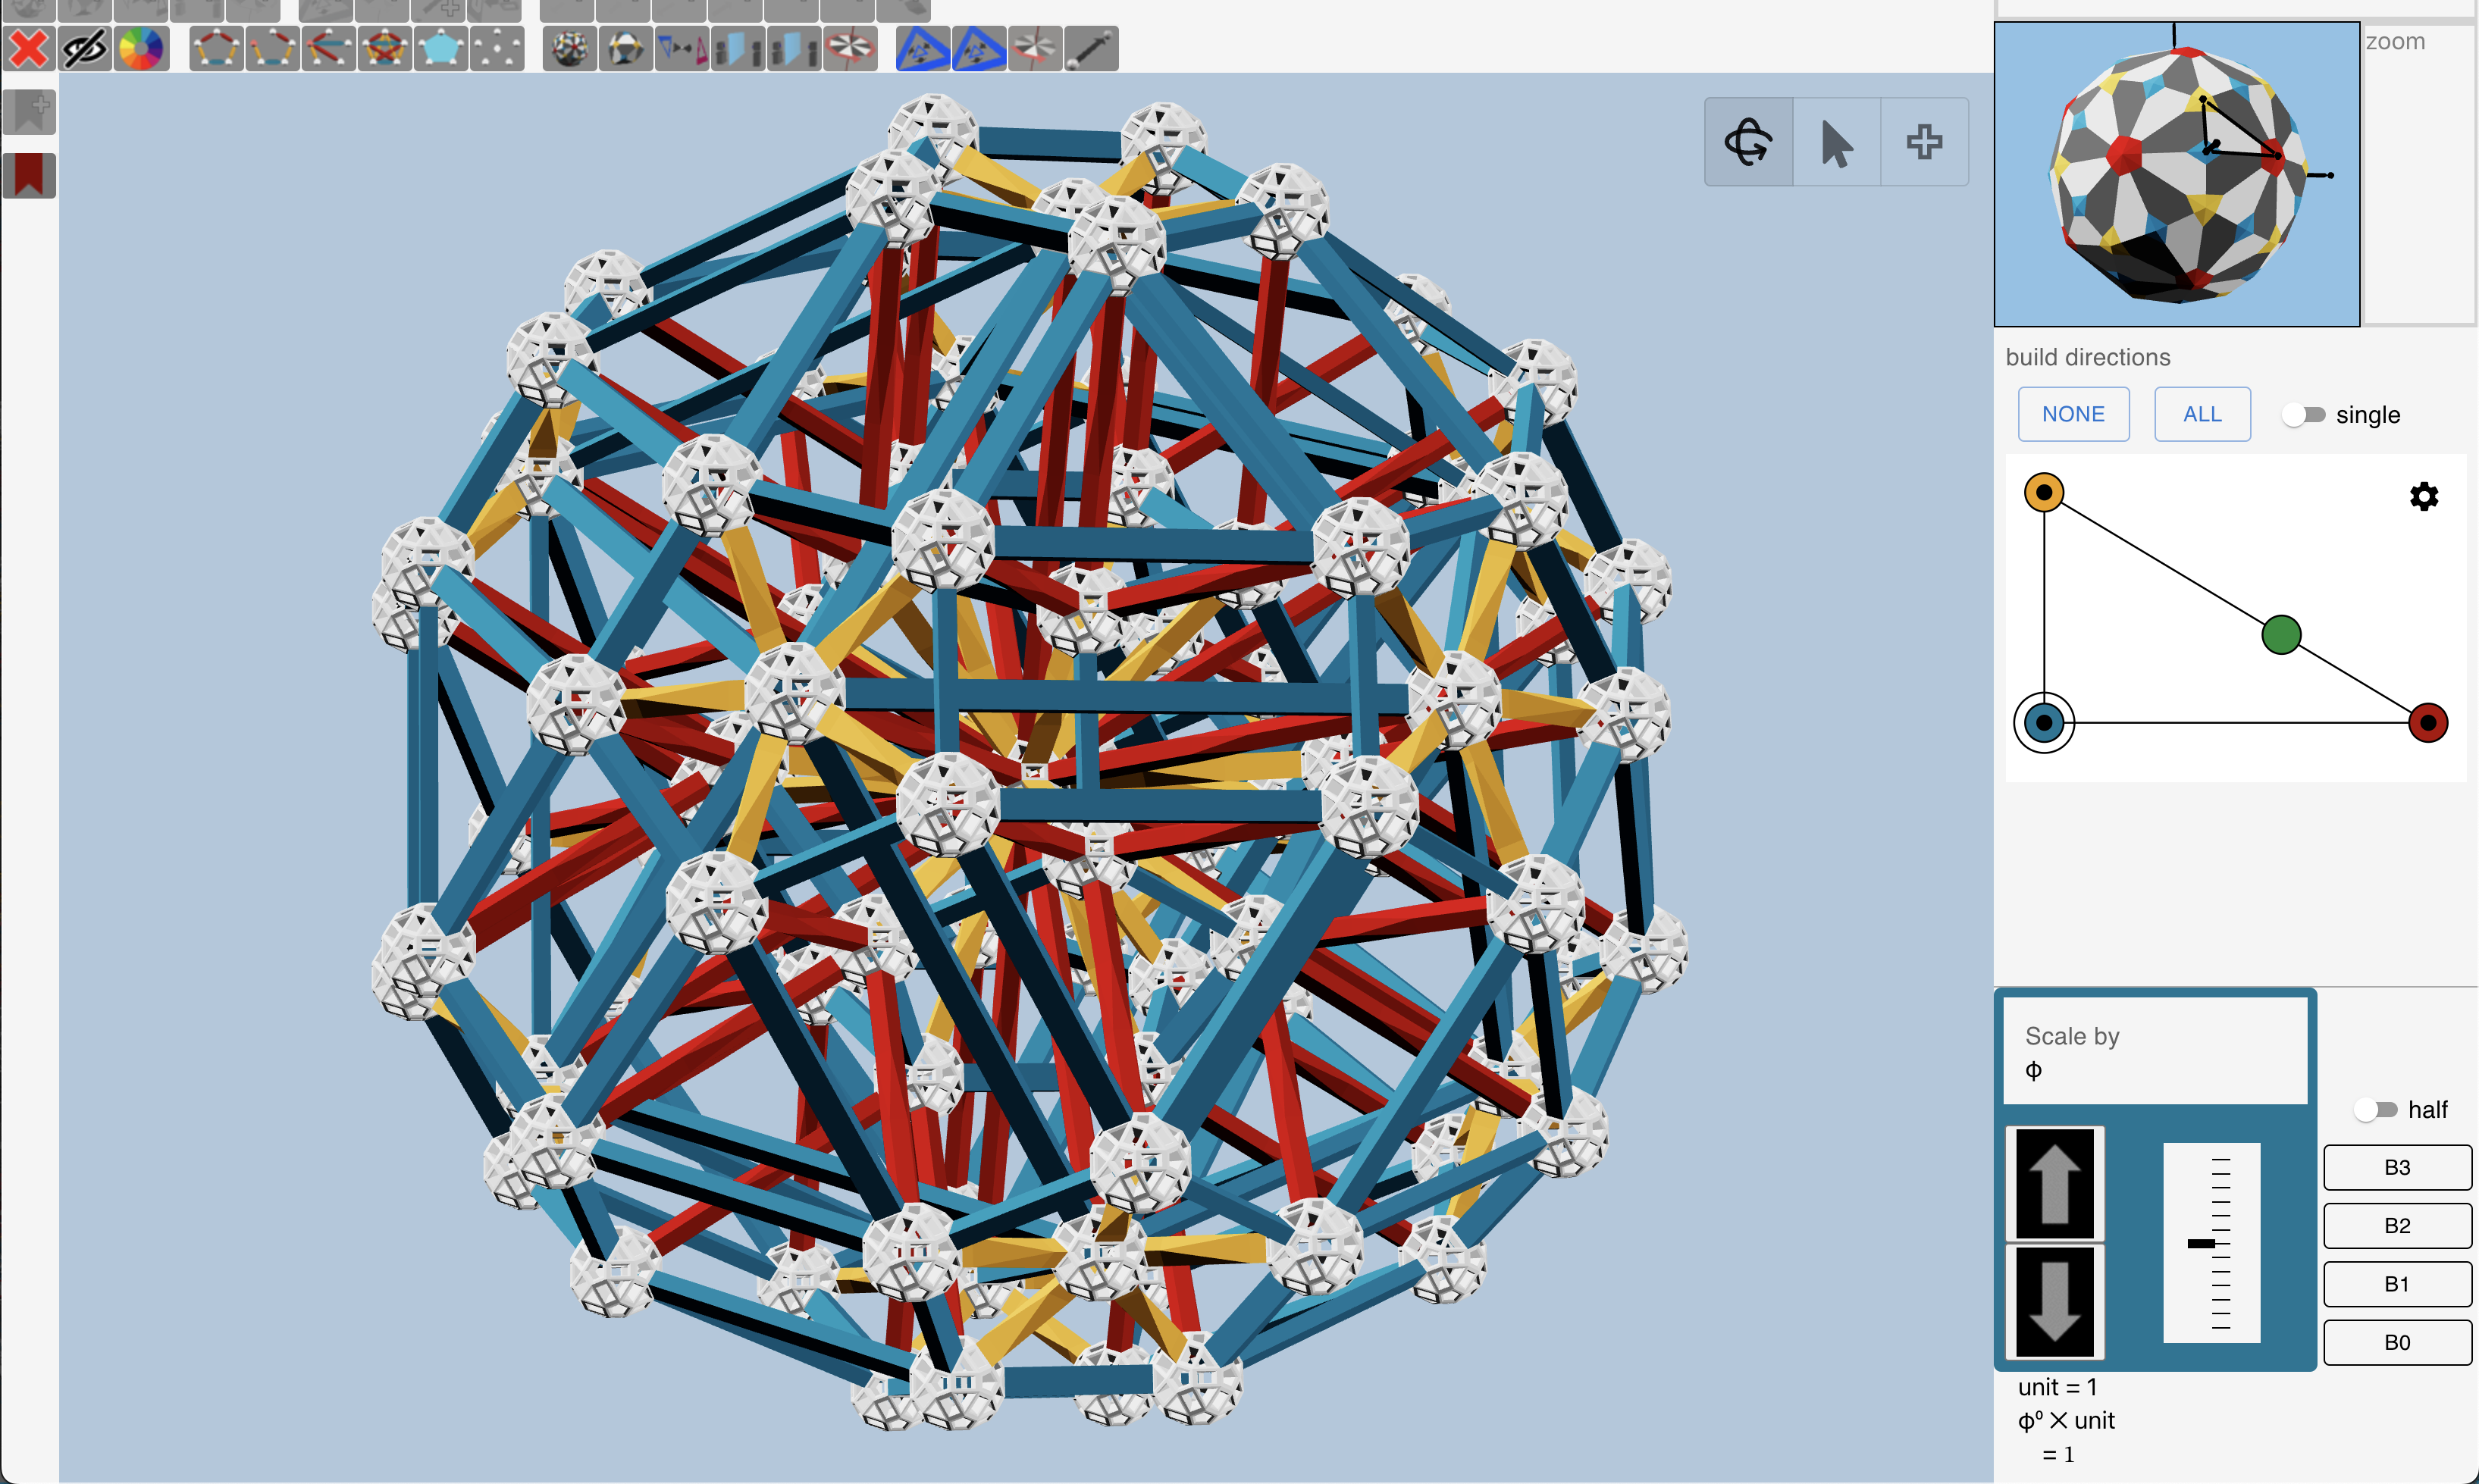Click the build directions NONE button
2479x1484 pixels.
point(2073,414)
